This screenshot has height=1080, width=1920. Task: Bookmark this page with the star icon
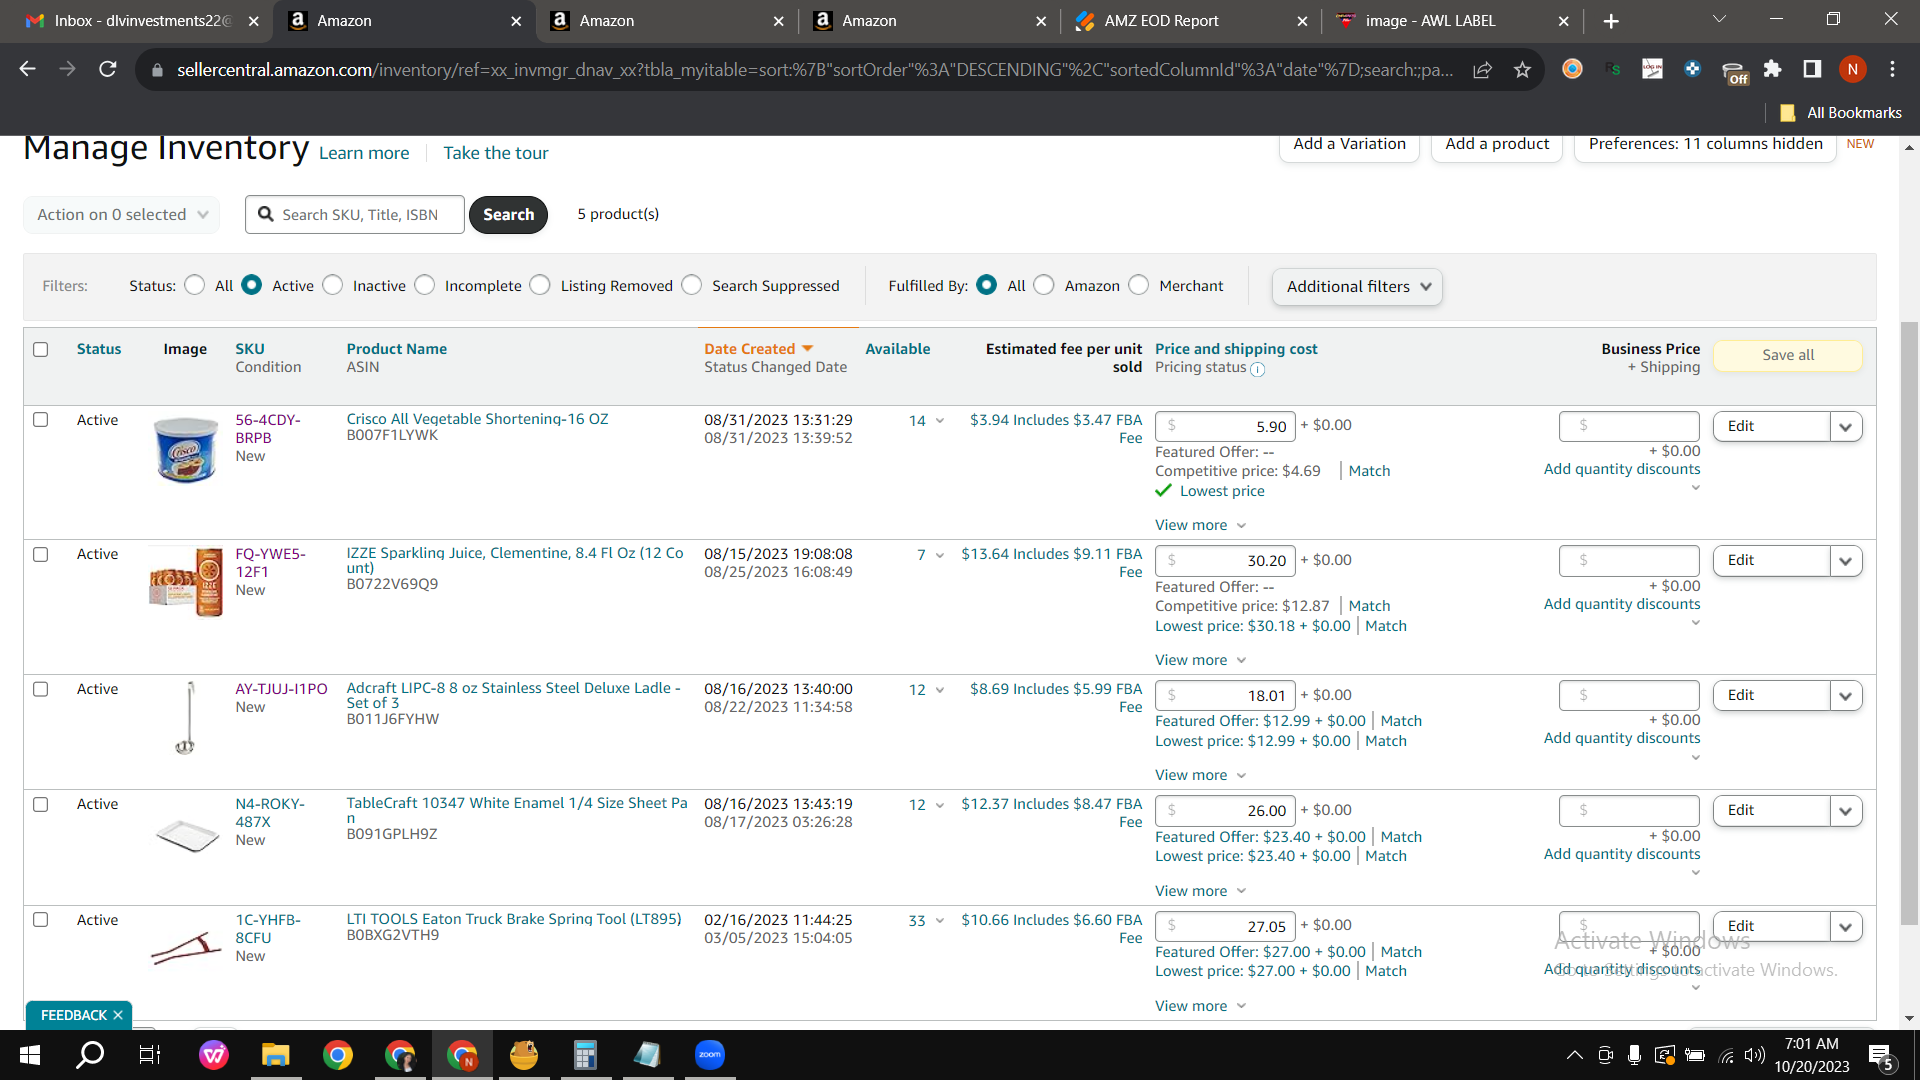(1522, 69)
